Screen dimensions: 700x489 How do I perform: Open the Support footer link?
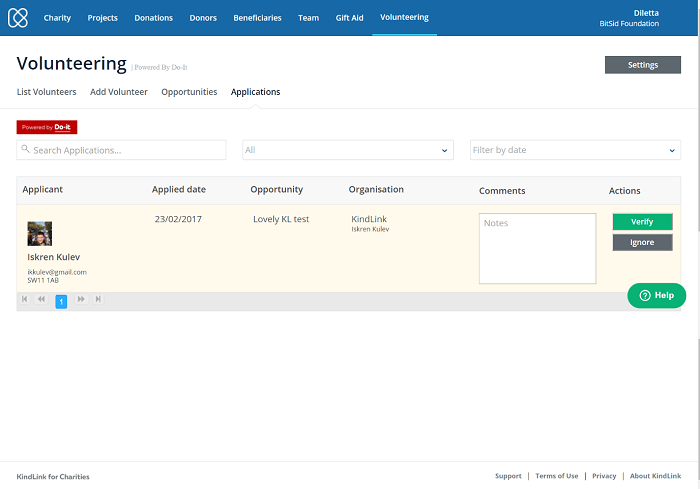point(508,476)
